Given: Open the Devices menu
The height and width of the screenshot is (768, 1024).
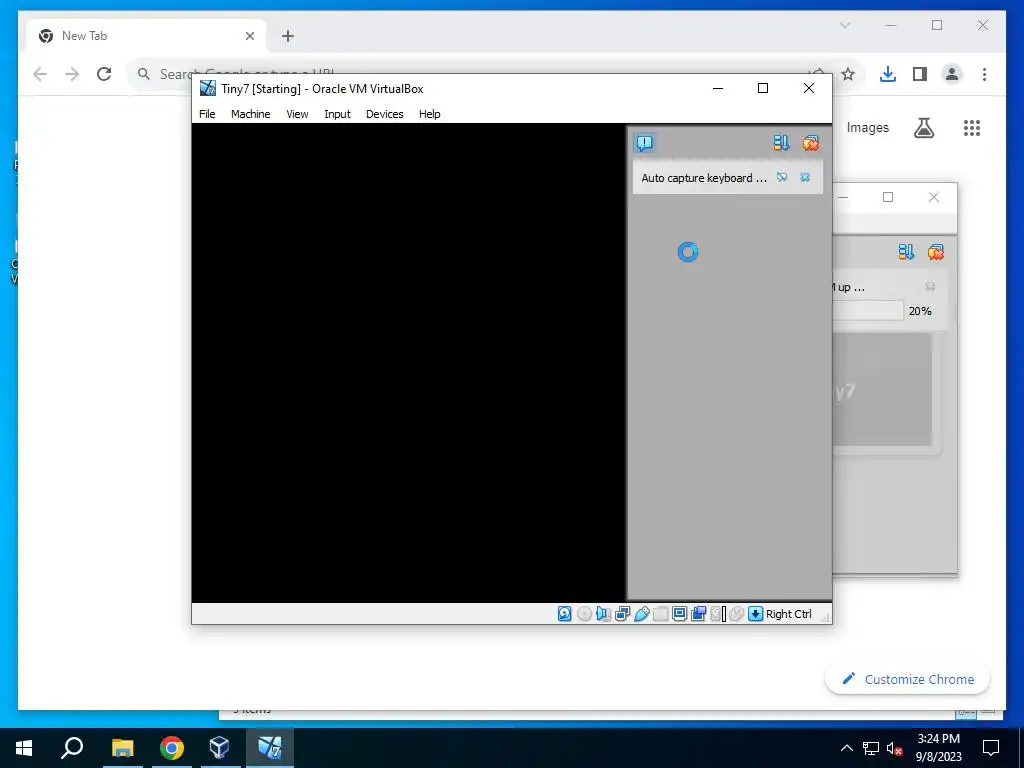Looking at the screenshot, I should click(384, 114).
